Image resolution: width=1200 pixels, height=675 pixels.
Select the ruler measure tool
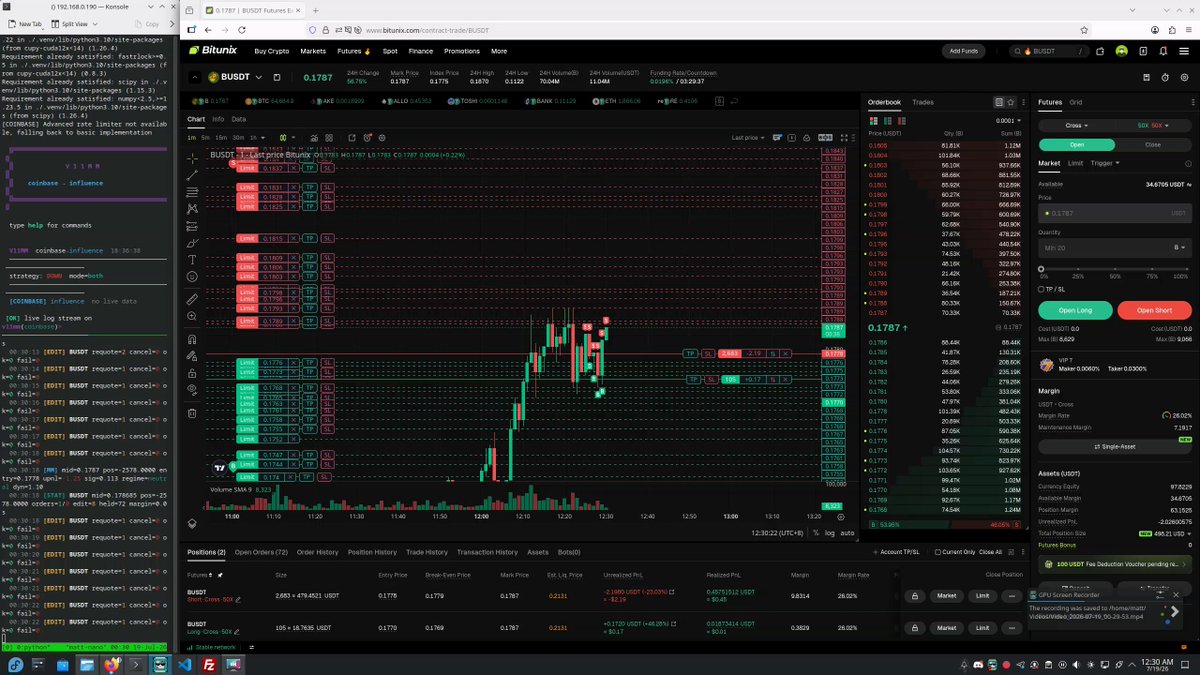(x=192, y=299)
